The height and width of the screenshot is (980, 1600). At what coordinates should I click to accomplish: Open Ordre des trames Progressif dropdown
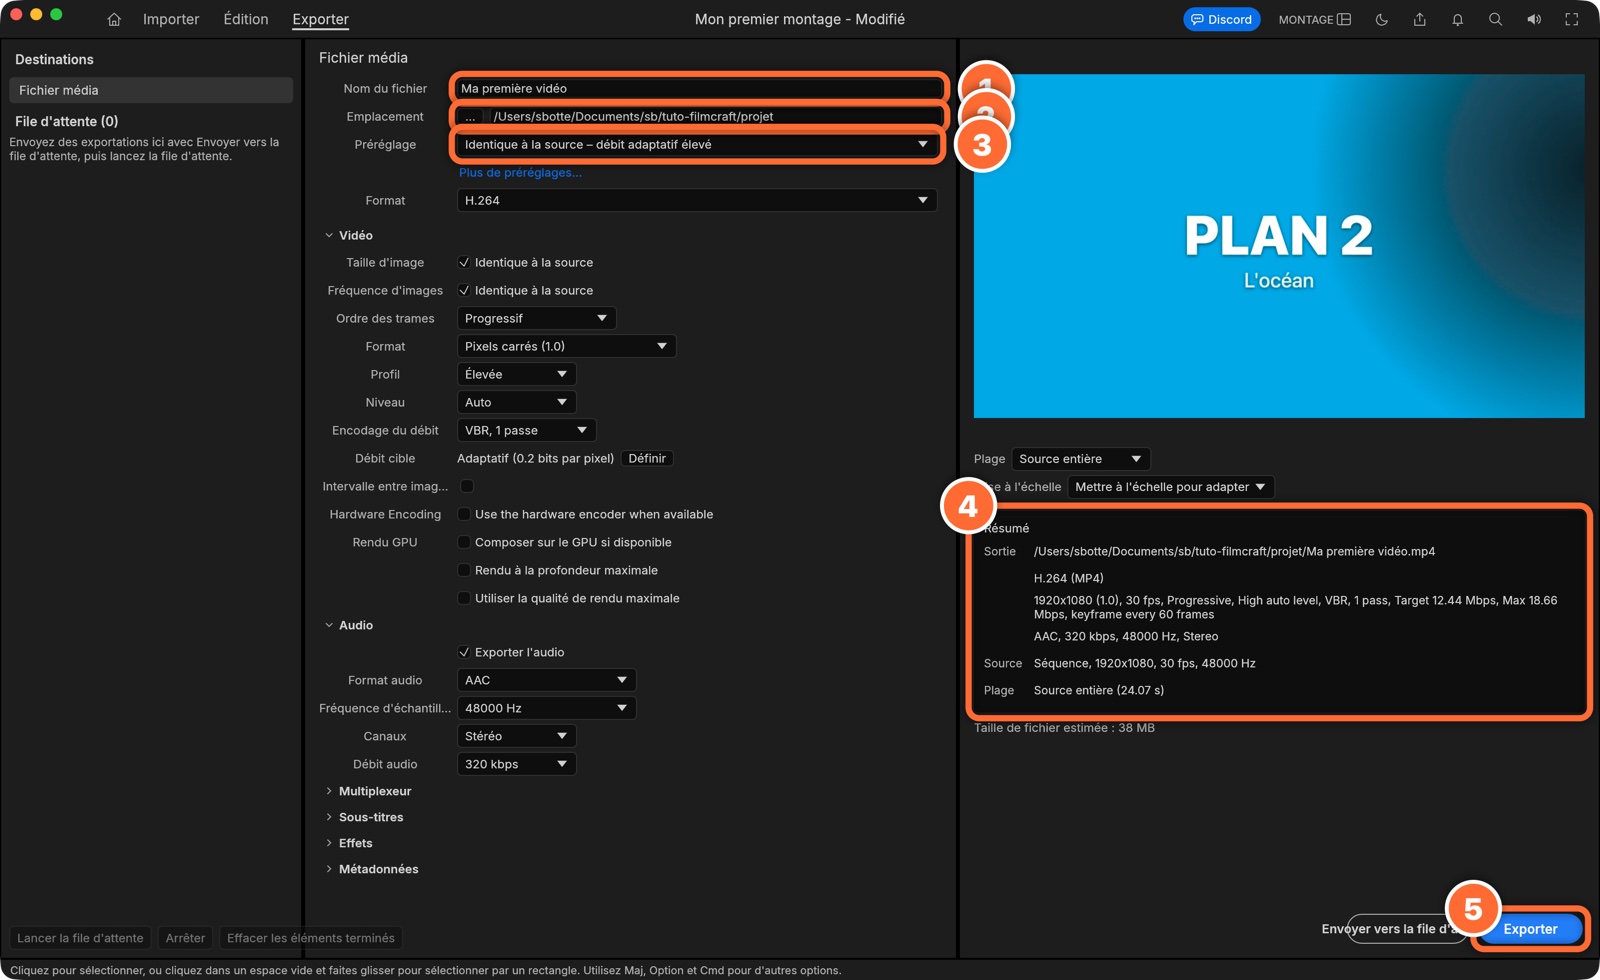click(536, 318)
